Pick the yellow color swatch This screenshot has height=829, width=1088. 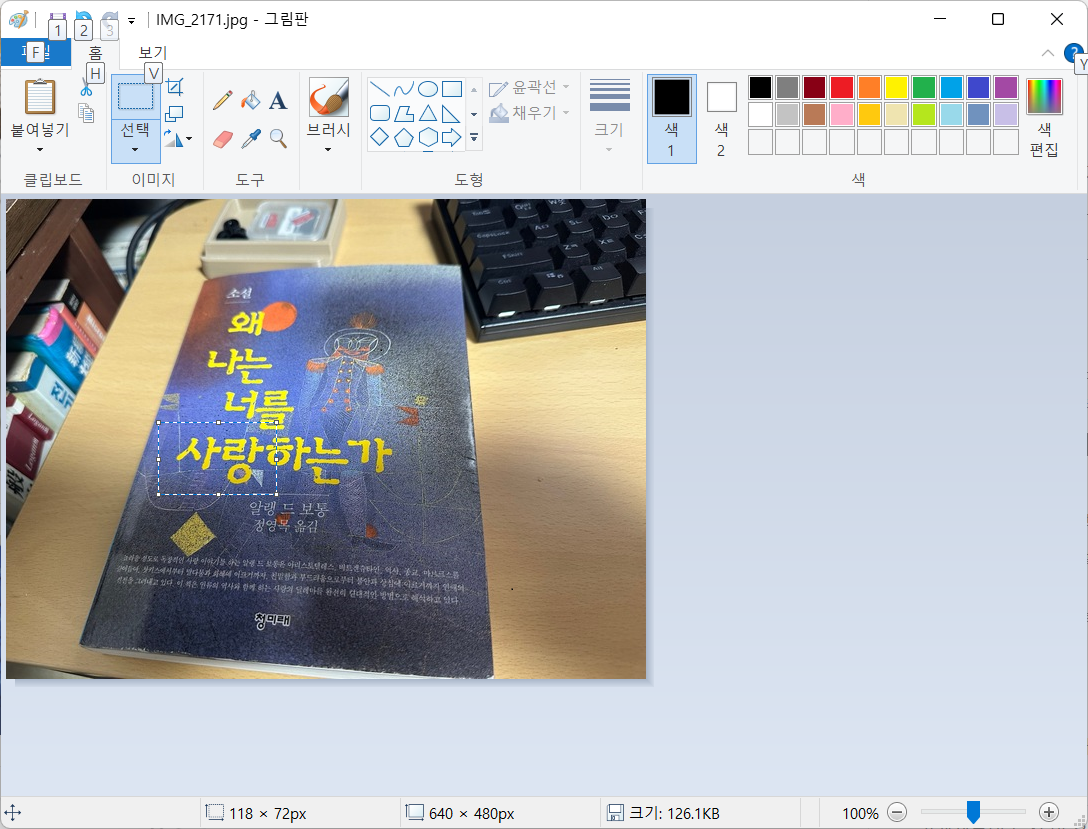pos(896,87)
